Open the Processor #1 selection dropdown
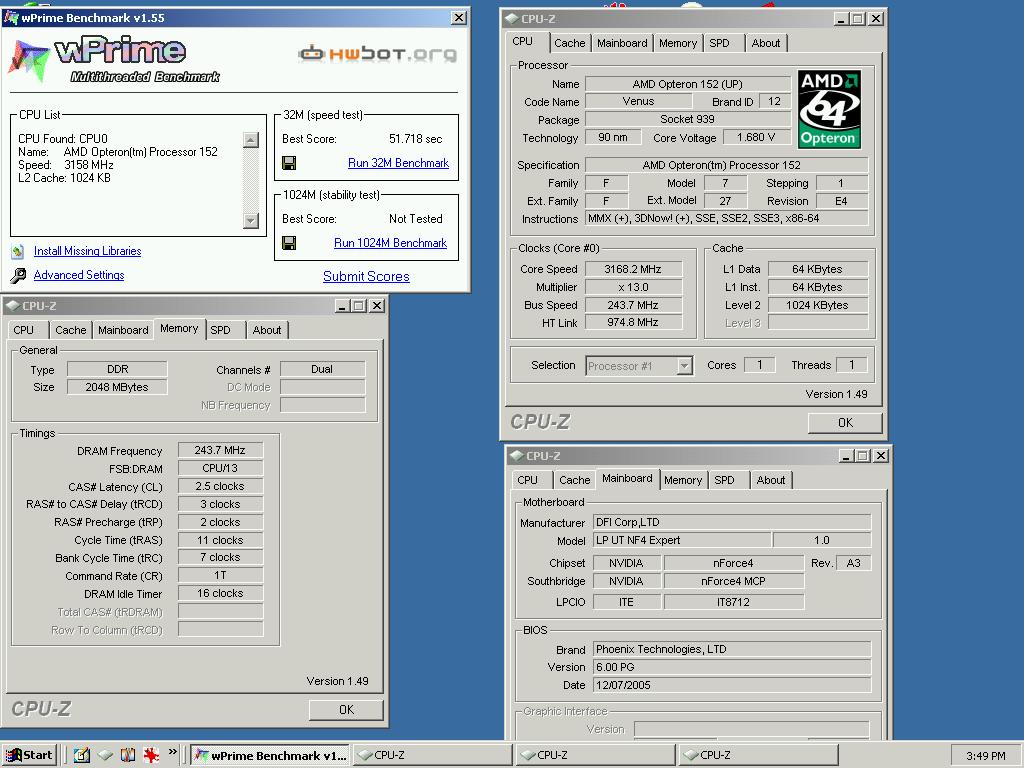Screen dimensions: 1024x768 (684, 366)
